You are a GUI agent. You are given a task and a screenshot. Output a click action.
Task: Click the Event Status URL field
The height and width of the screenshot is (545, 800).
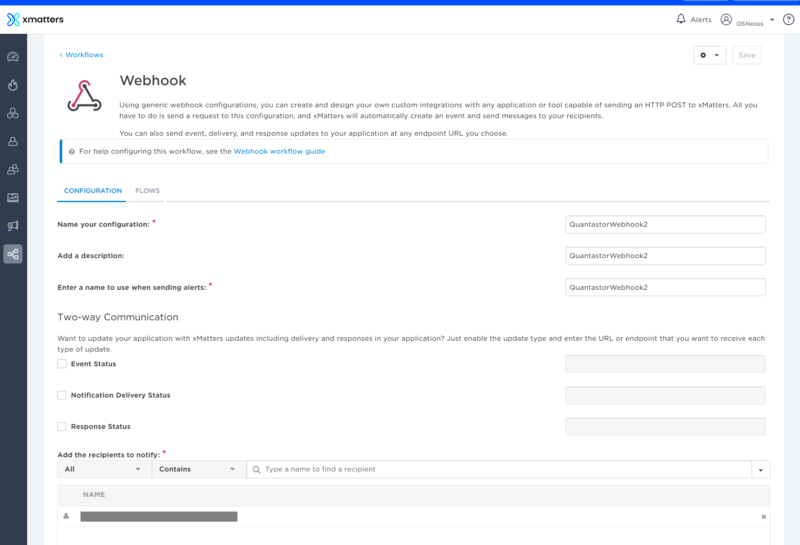coord(665,364)
